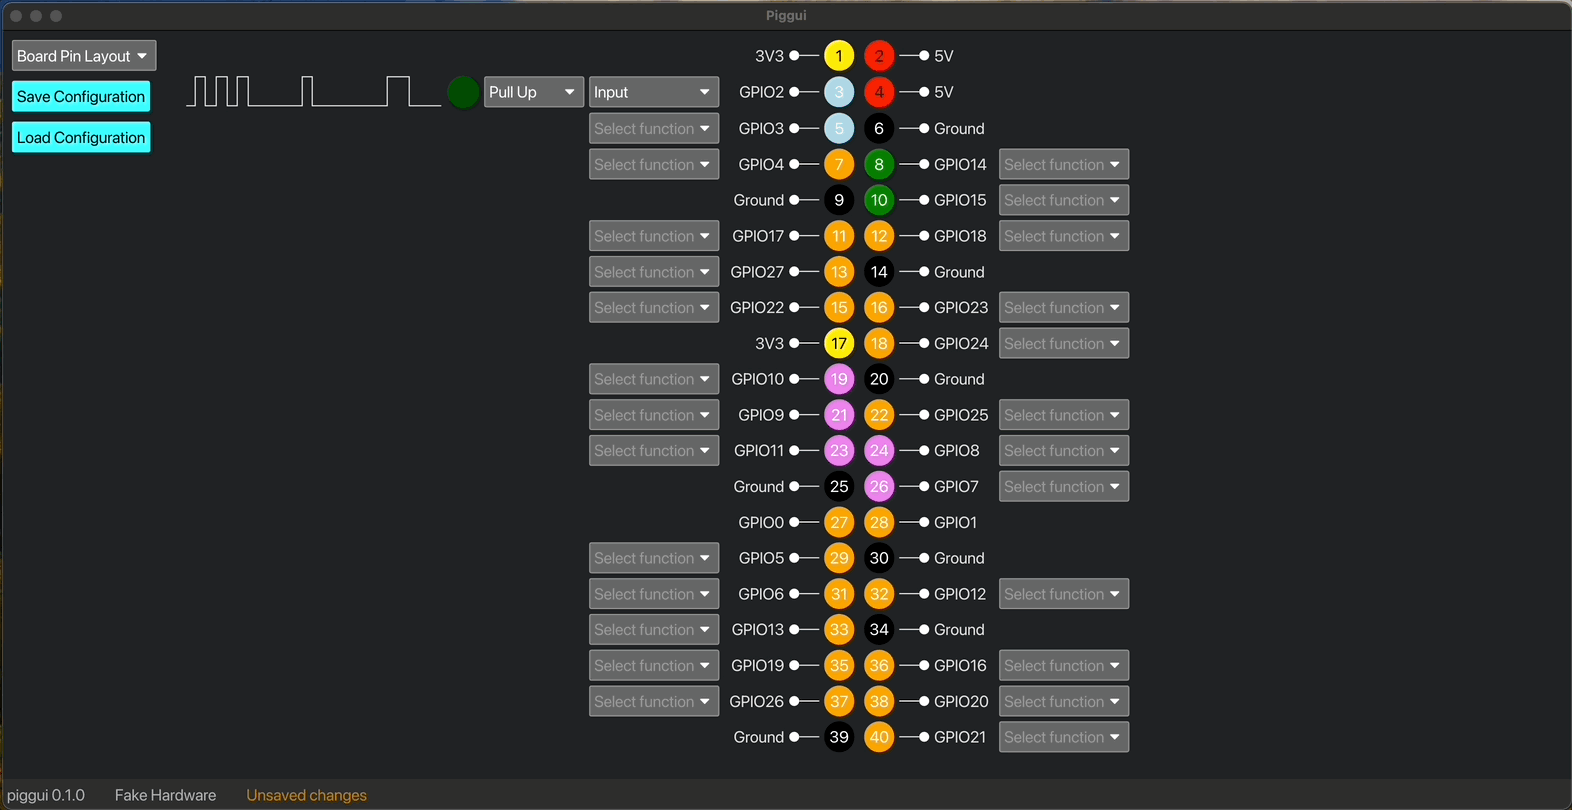Open Select function dropdown for GPIO25
Screen dimensions: 1572x810
[x=1064, y=415]
